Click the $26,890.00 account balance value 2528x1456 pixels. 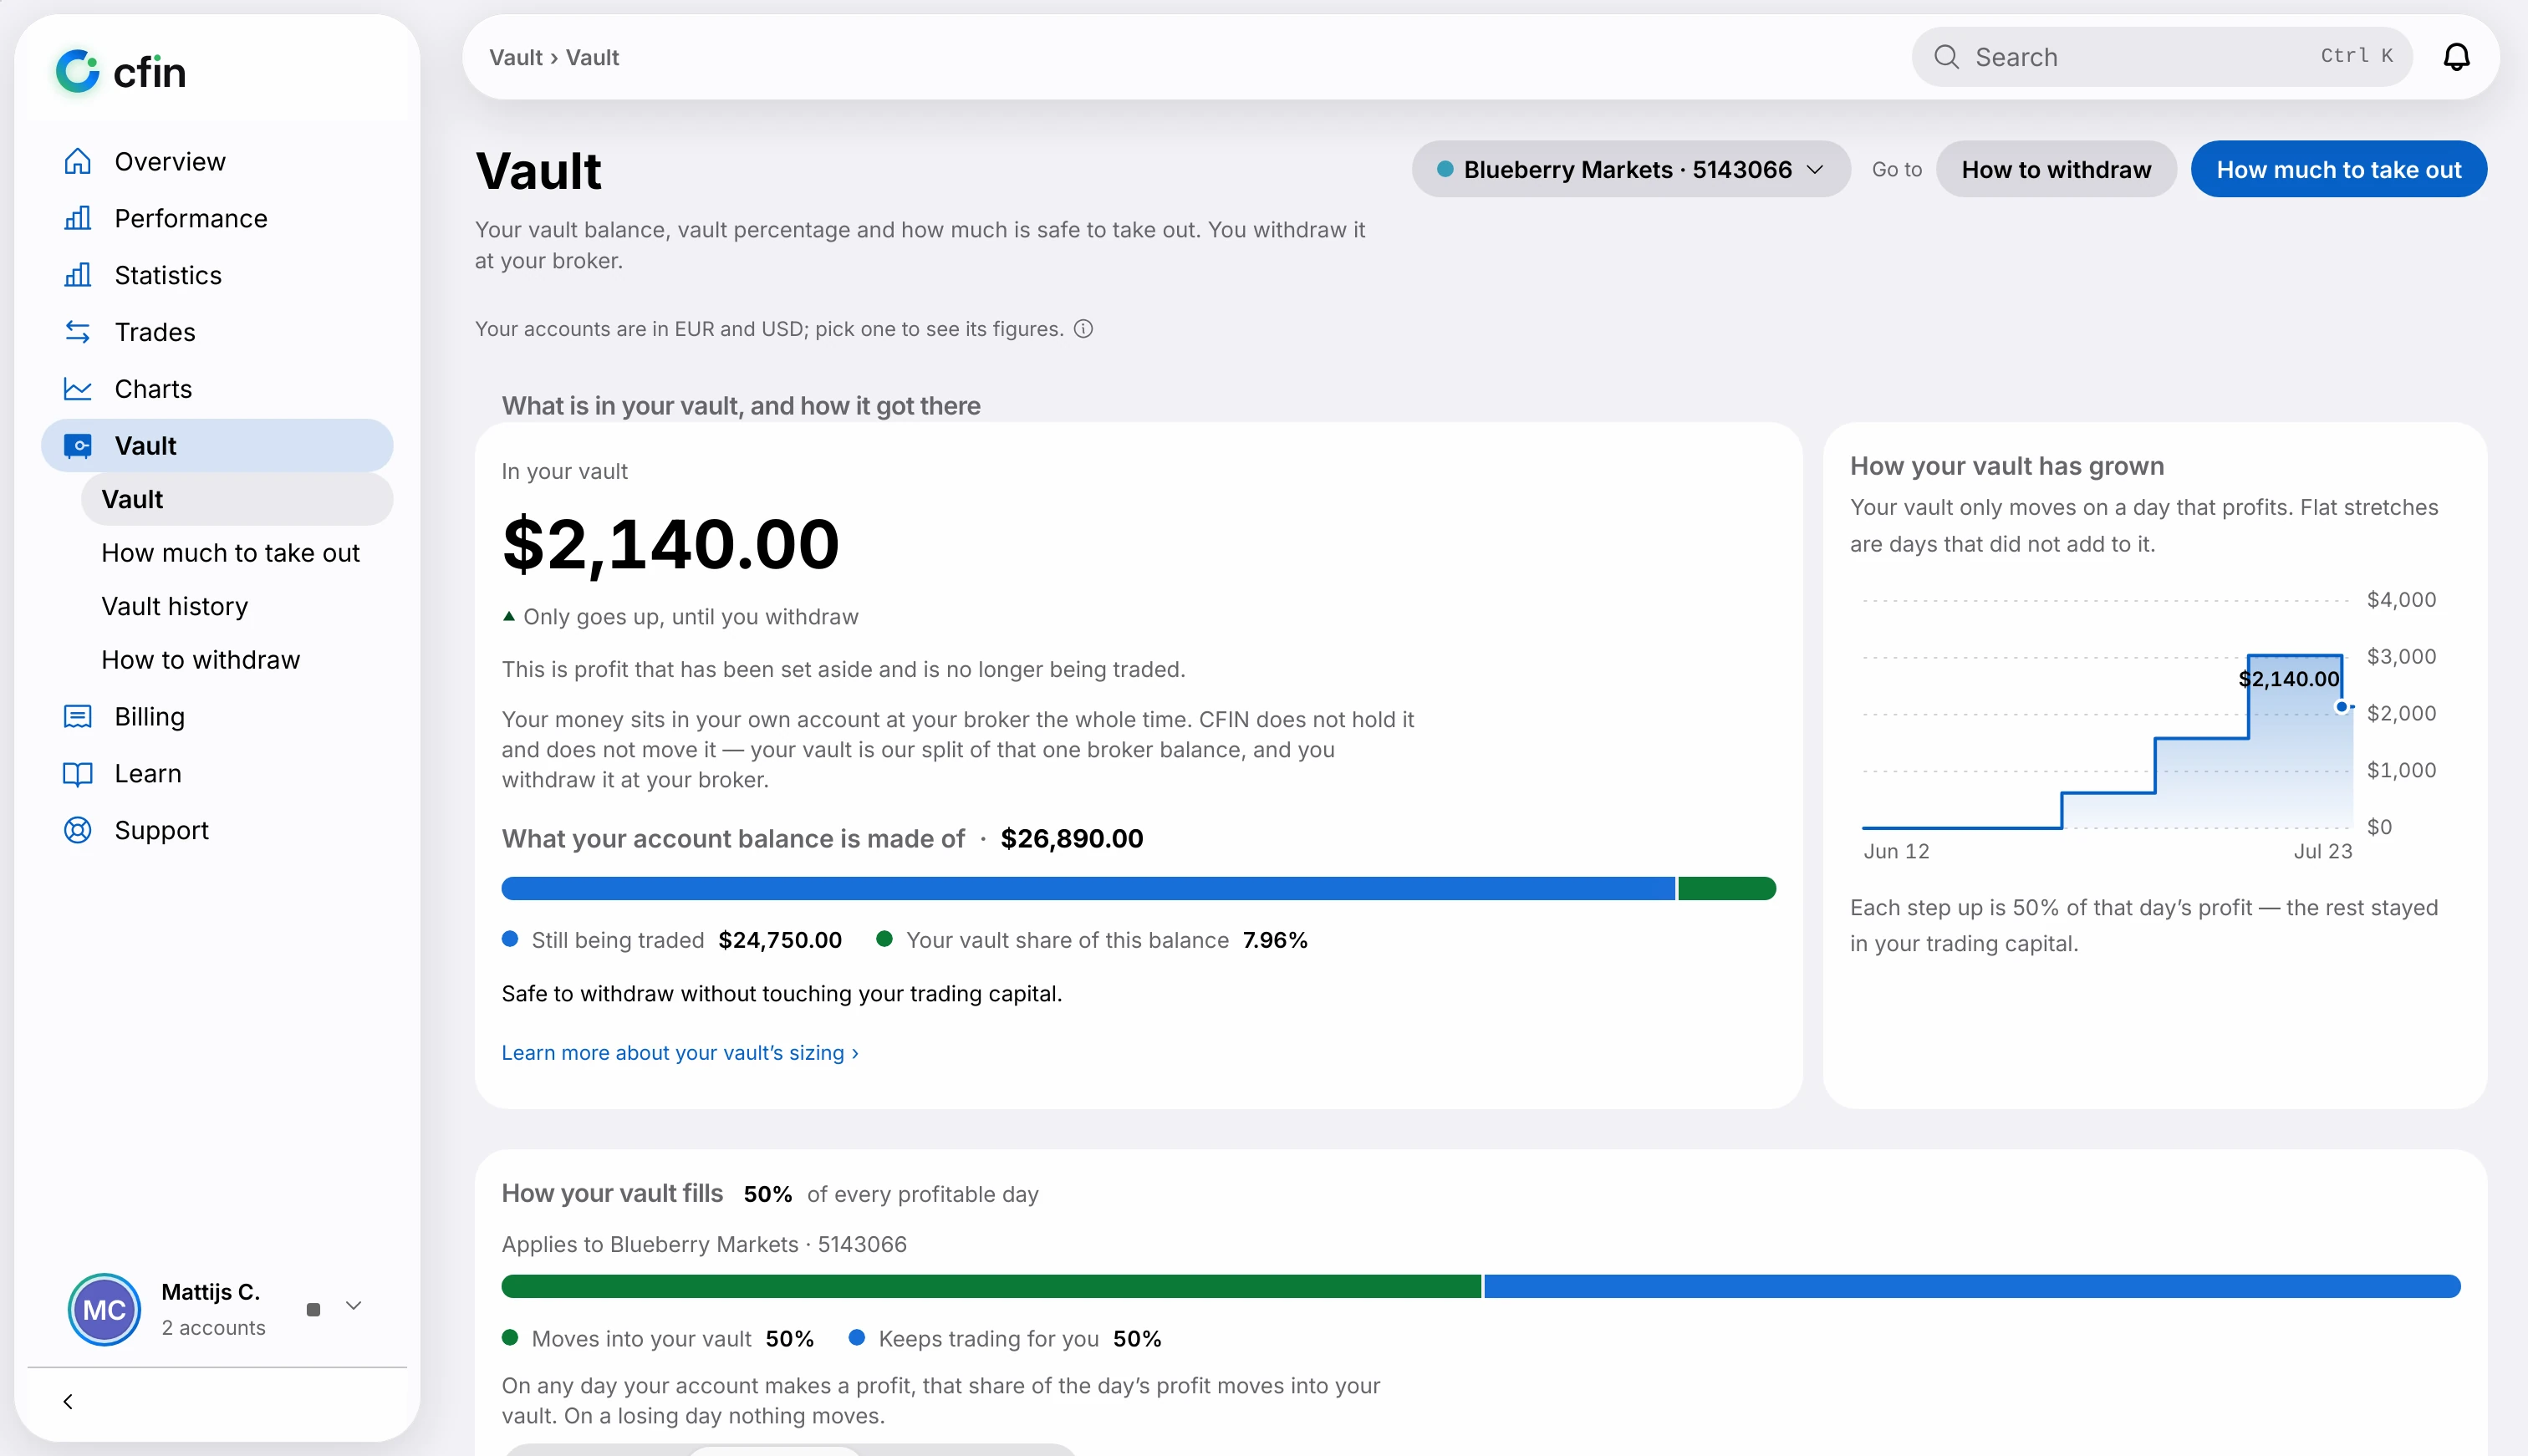(1072, 838)
